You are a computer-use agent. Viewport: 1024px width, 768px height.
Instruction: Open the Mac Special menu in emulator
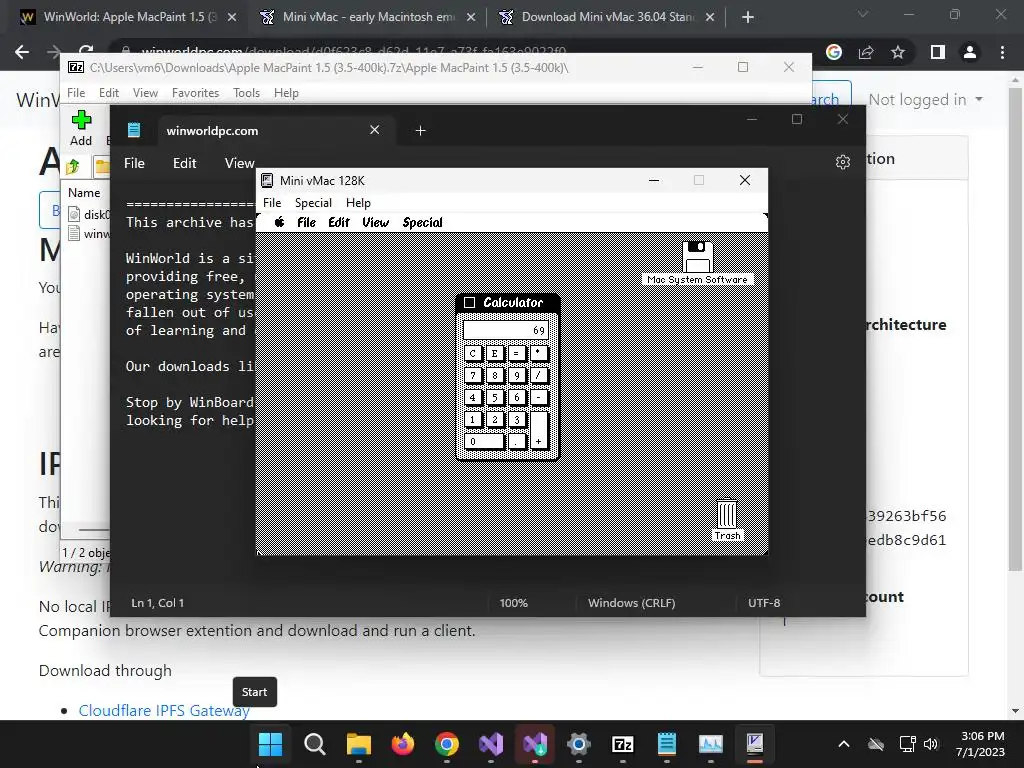423,222
